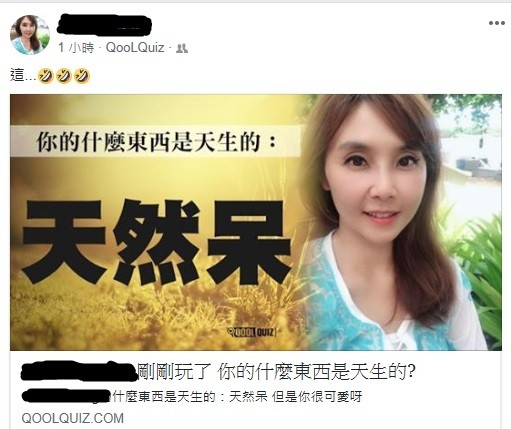Click the QOOL QUIZ logo watermark on image
The width and height of the screenshot is (511, 429).
tap(252, 332)
